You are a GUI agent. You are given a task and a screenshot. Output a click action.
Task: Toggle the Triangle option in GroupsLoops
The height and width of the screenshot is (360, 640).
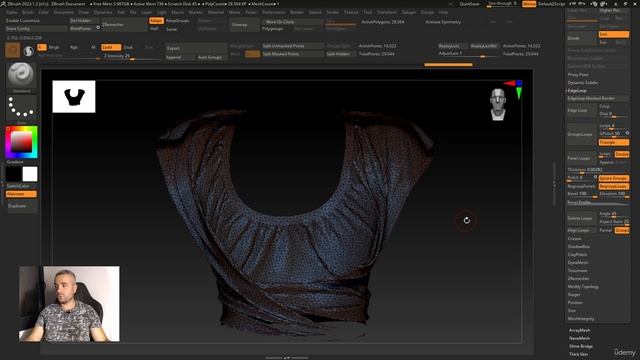pyautogui.click(x=613, y=142)
